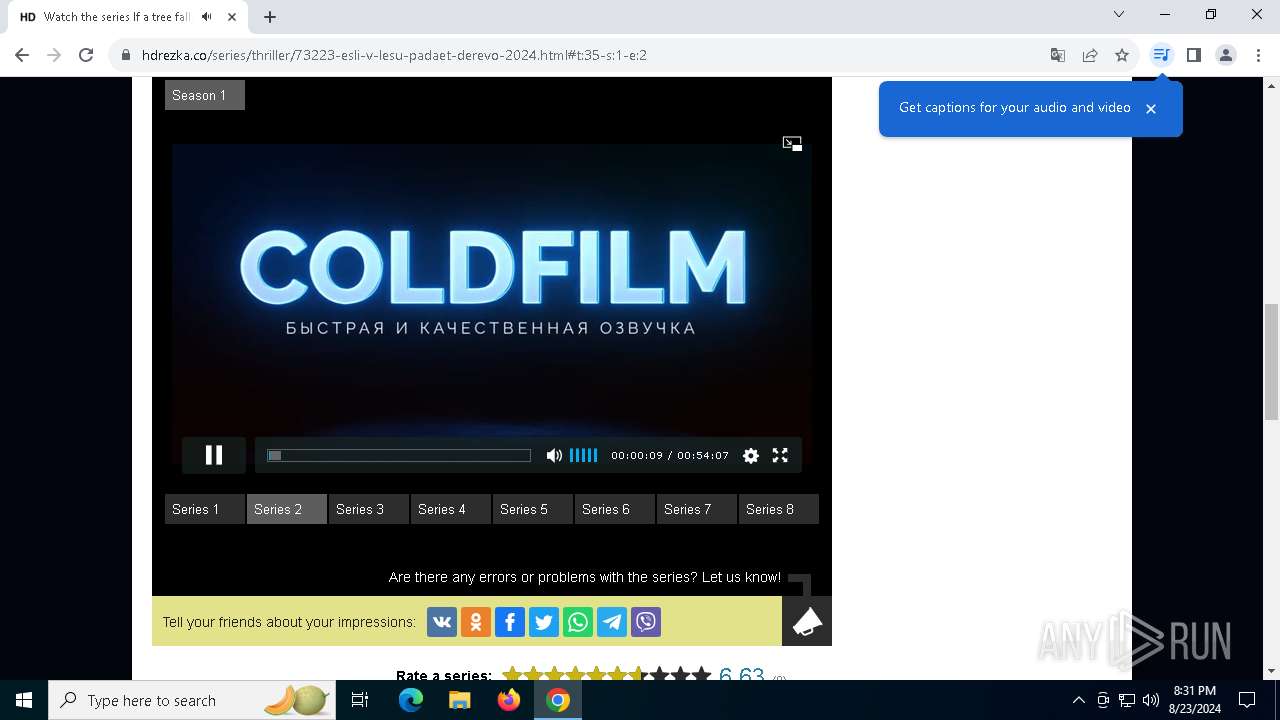The height and width of the screenshot is (720, 1280).
Task: Expand the tab search dropdown
Action: click(1119, 14)
